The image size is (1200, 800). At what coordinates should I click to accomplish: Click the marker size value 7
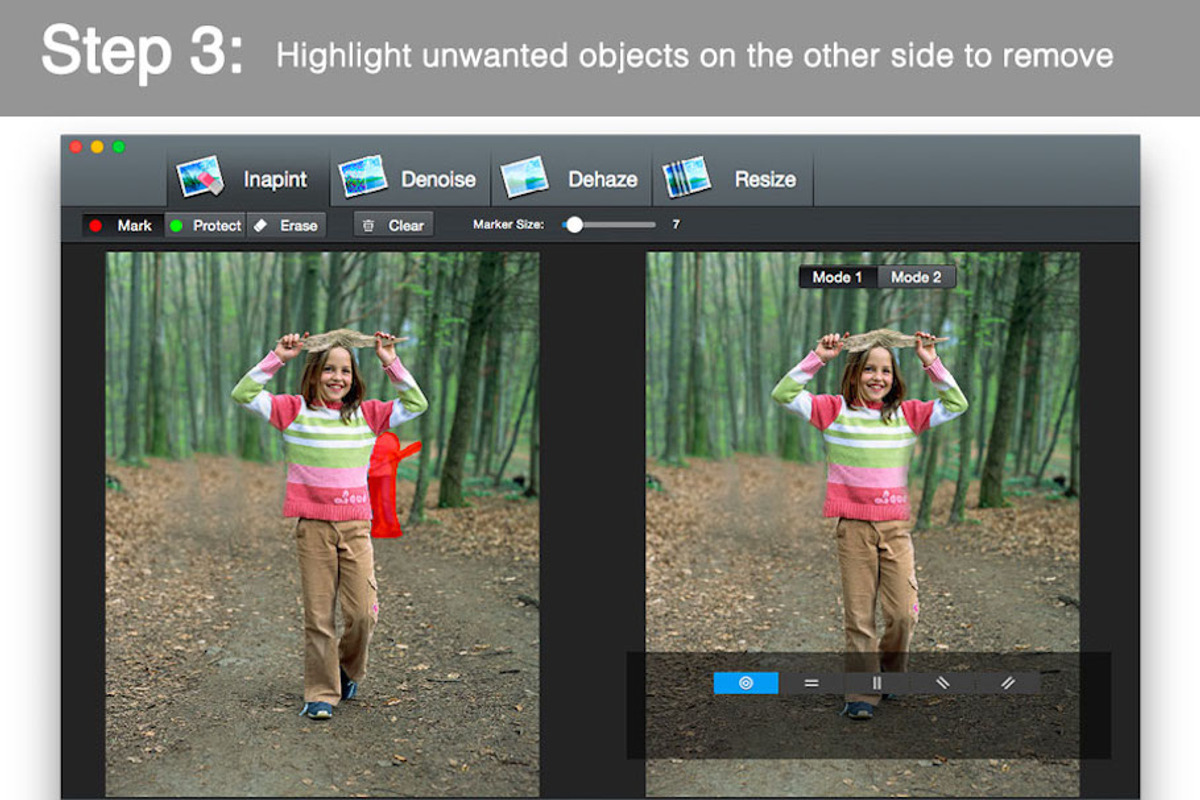pyautogui.click(x=676, y=225)
